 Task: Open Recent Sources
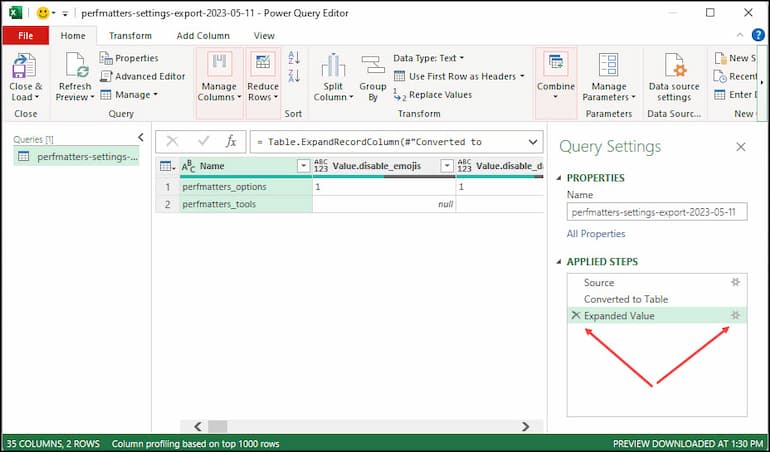pyautogui.click(x=735, y=76)
